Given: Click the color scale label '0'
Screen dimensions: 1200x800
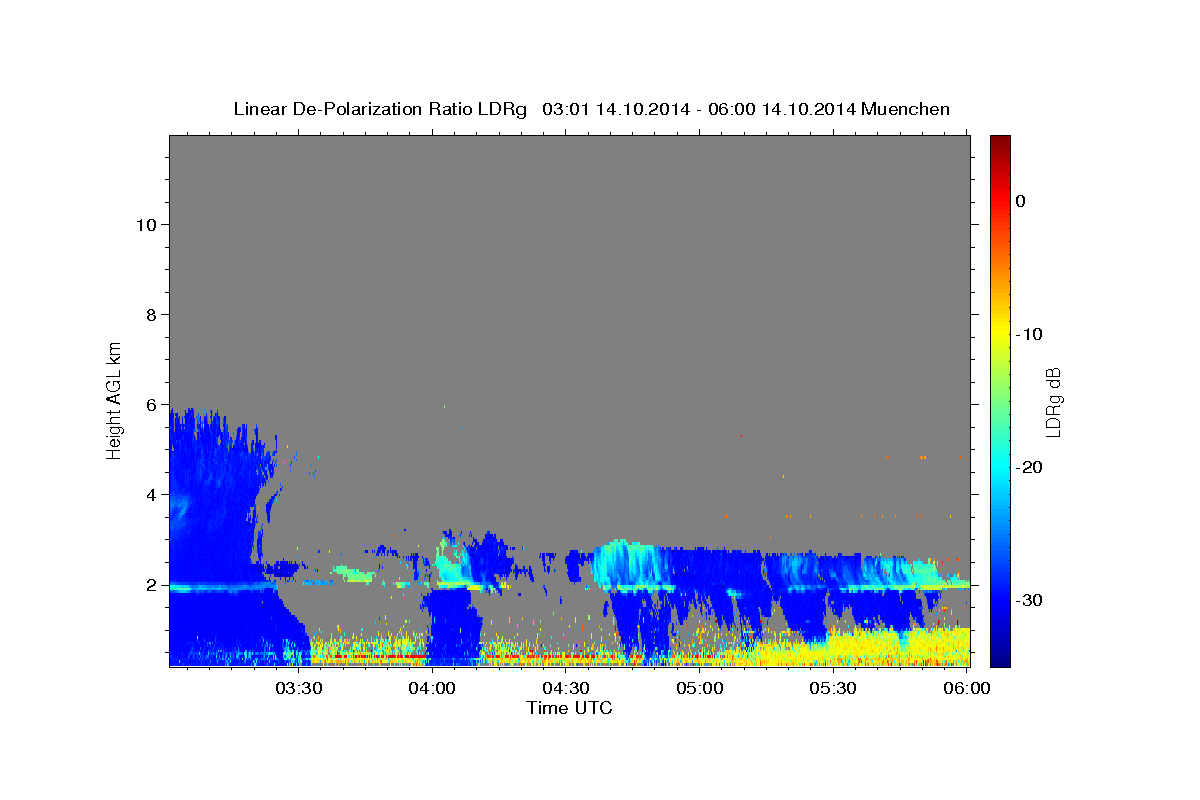Looking at the screenshot, I should click(x=1021, y=201).
